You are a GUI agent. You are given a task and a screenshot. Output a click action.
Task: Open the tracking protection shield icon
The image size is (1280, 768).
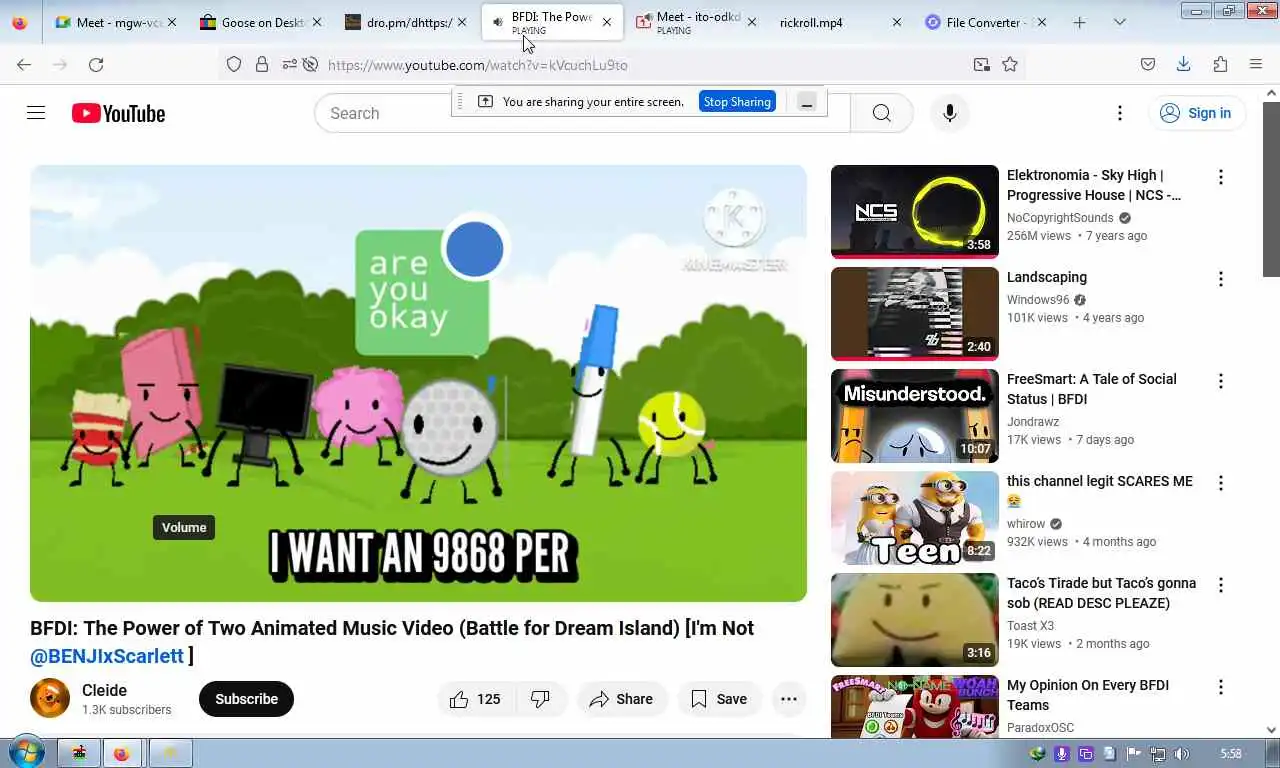click(x=234, y=64)
